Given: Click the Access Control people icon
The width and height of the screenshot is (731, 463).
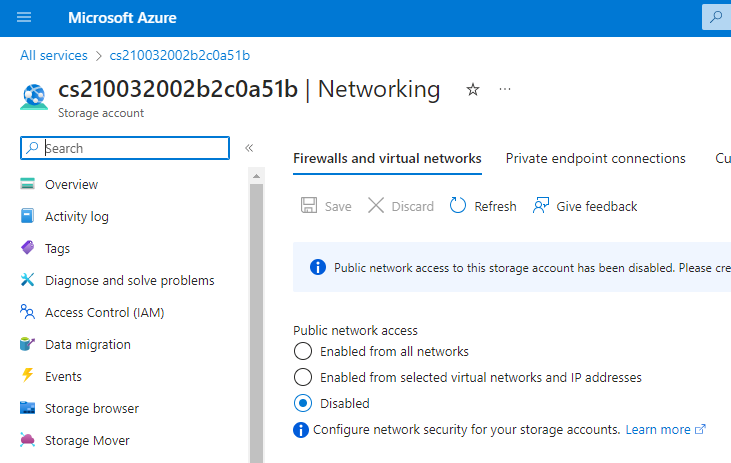Looking at the screenshot, I should 28,311.
